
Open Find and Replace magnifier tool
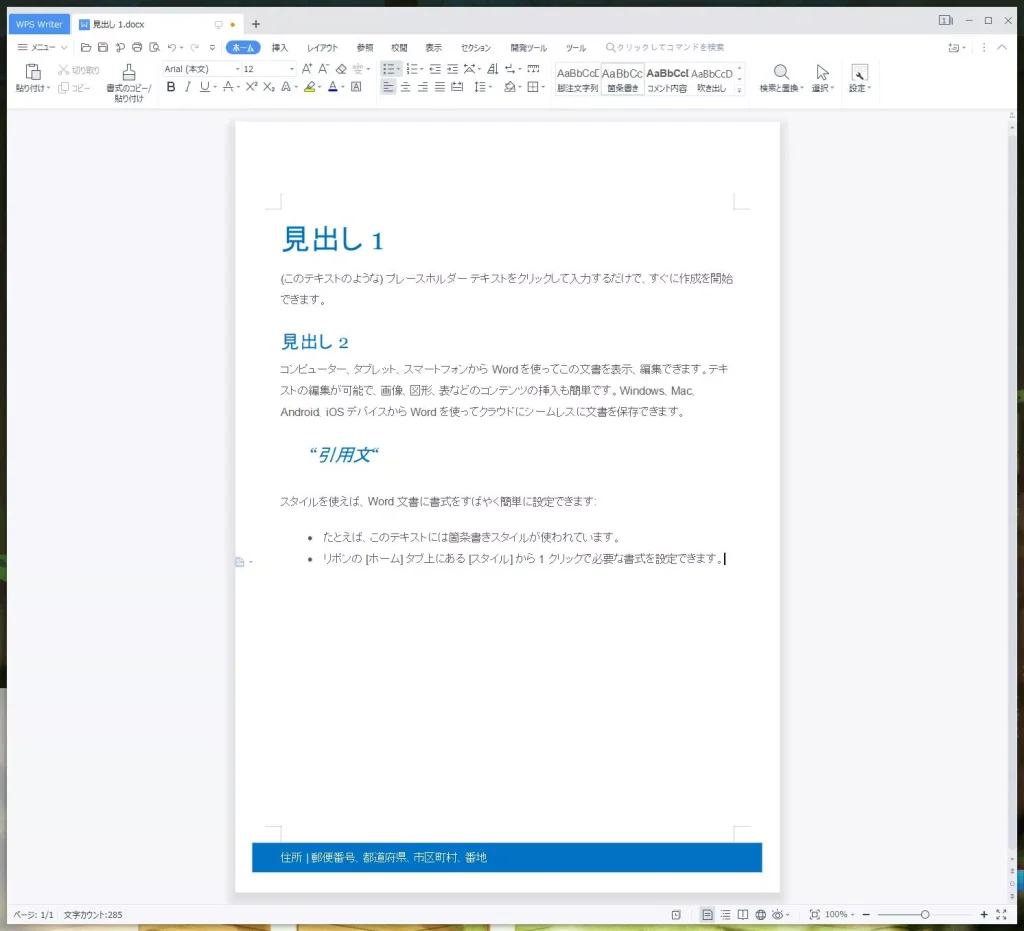[781, 73]
